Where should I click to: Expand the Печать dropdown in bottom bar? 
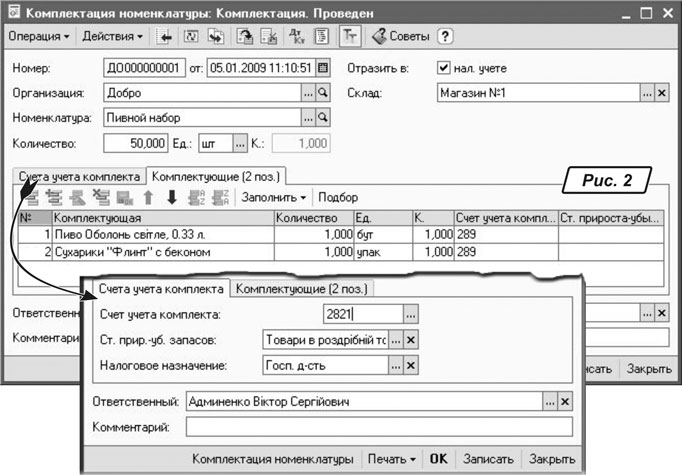(x=390, y=459)
